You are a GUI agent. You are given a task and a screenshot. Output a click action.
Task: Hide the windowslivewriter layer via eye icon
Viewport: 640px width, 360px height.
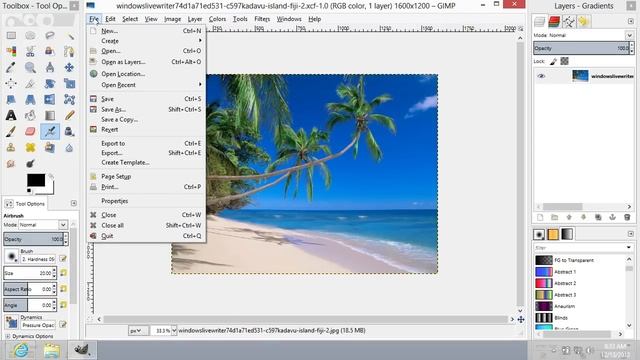(541, 76)
